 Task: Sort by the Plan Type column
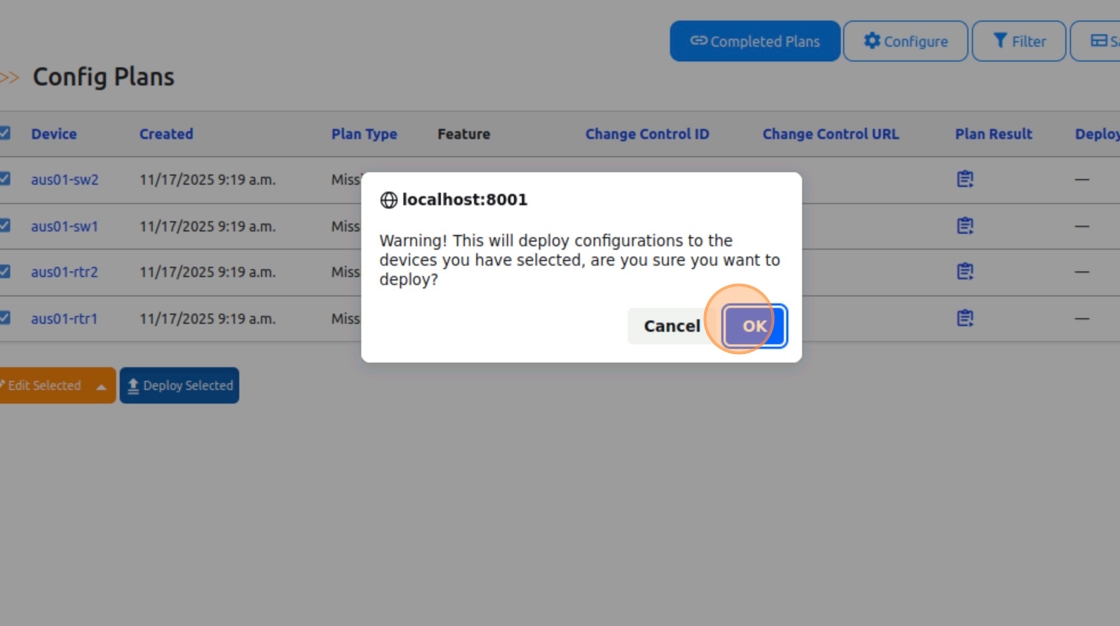point(364,134)
